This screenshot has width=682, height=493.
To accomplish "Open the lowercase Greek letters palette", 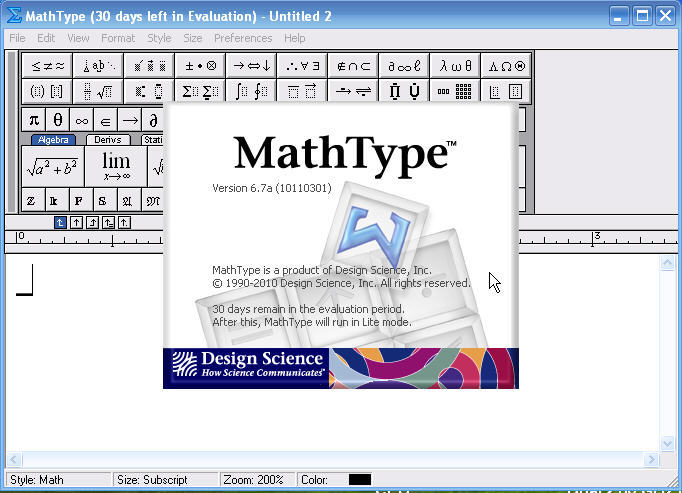I will [x=455, y=66].
